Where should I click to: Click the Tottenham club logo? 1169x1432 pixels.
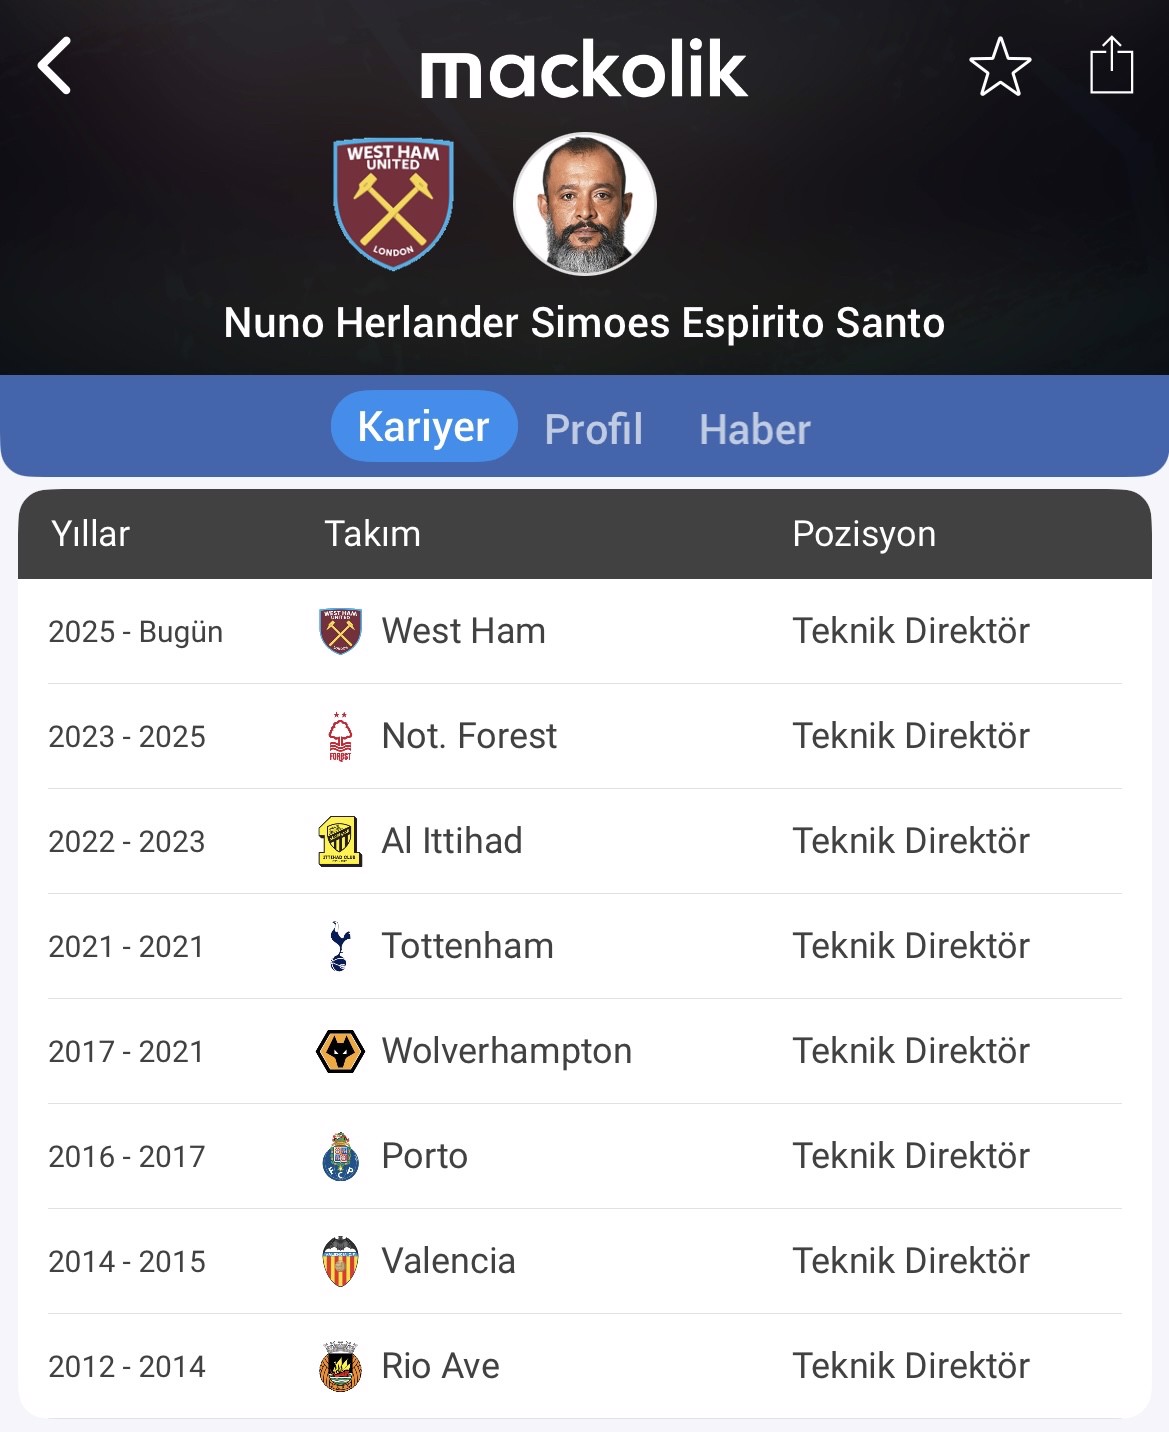pos(340,946)
